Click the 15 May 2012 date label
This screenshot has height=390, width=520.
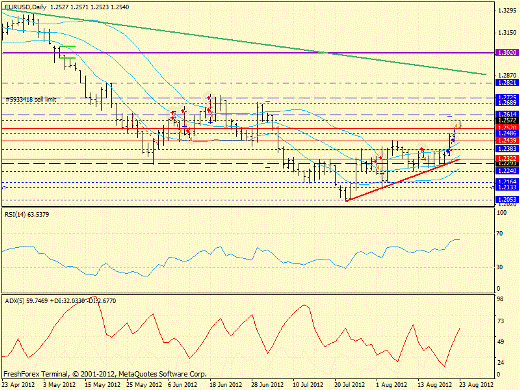(x=102, y=385)
